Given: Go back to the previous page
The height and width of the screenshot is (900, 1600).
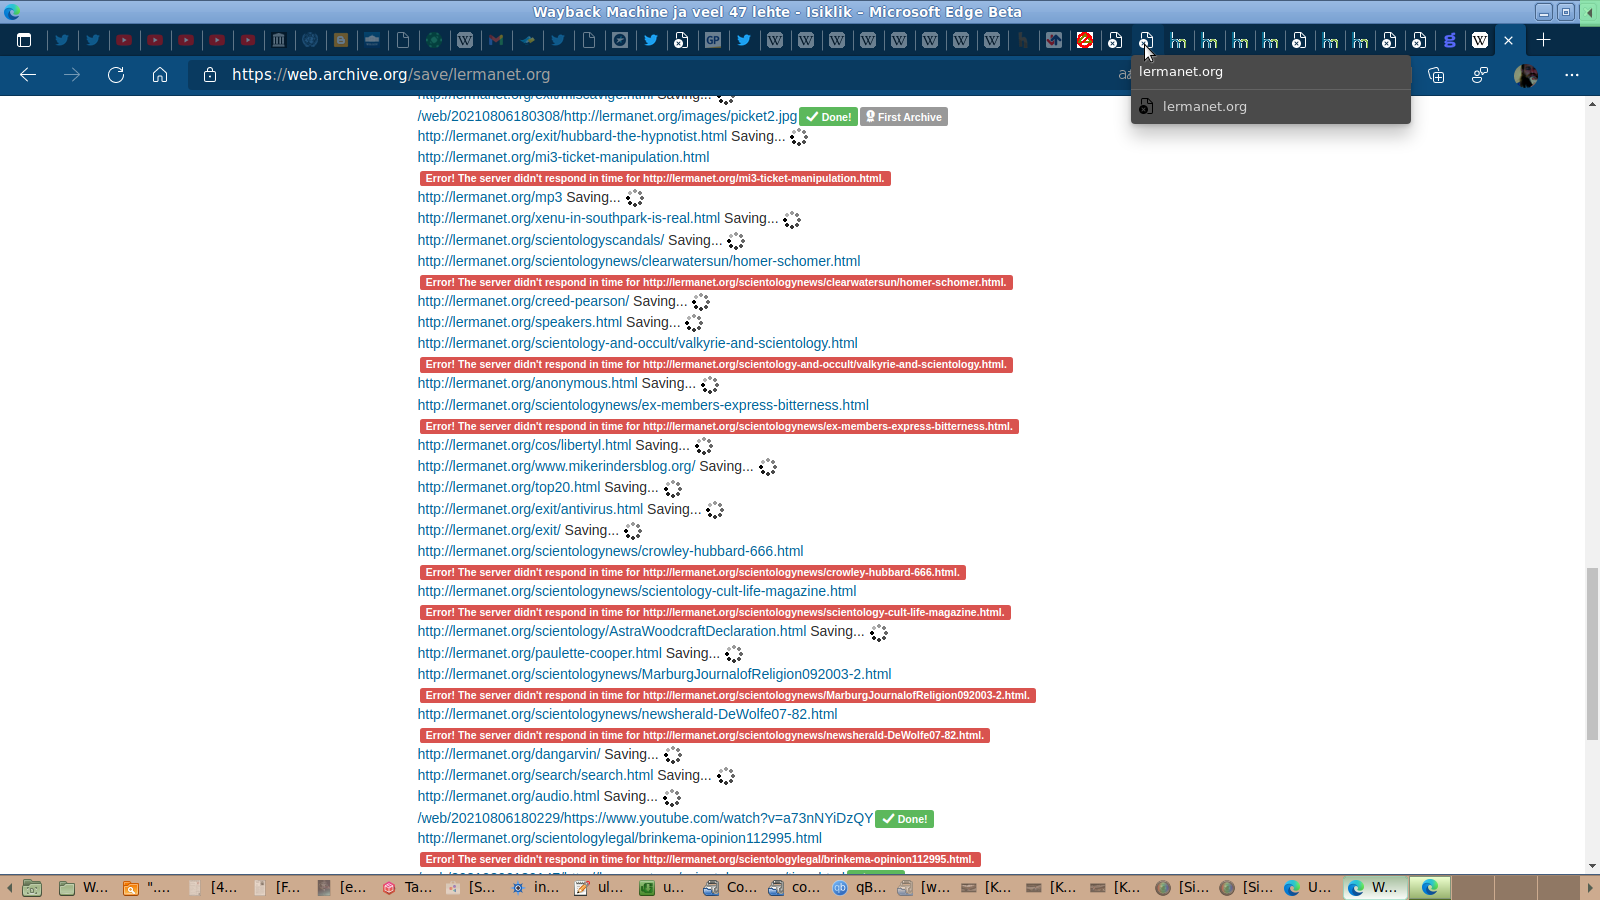Looking at the screenshot, I should (x=28, y=75).
